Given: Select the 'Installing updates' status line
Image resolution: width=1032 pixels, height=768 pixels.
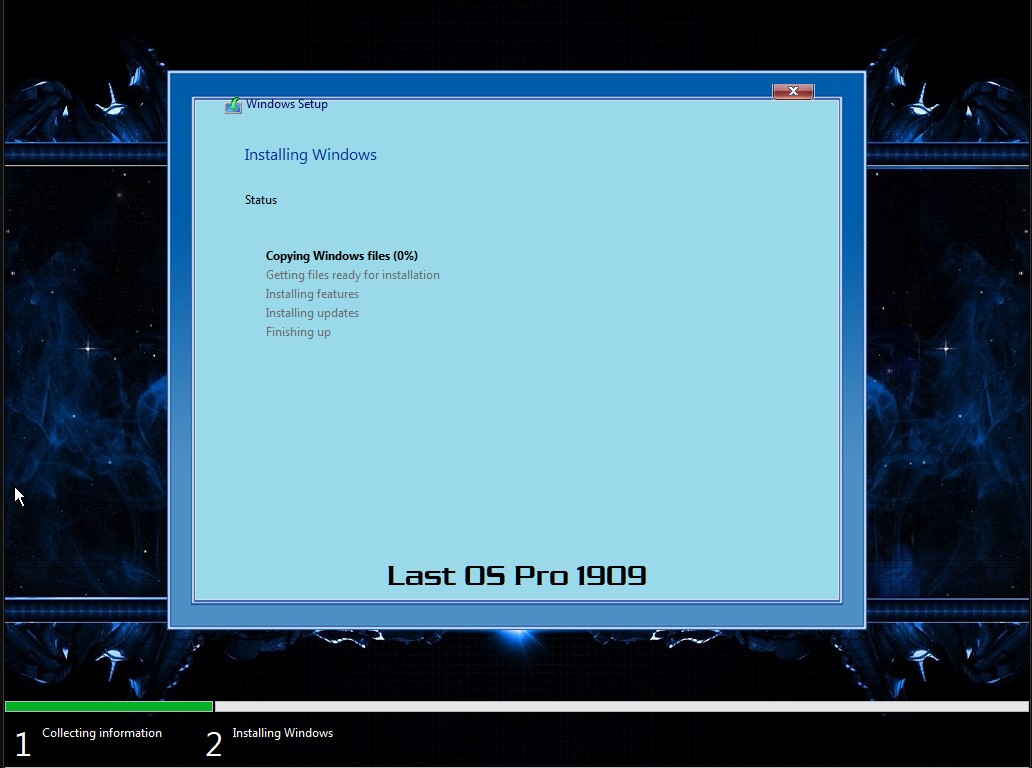Looking at the screenshot, I should coord(312,313).
